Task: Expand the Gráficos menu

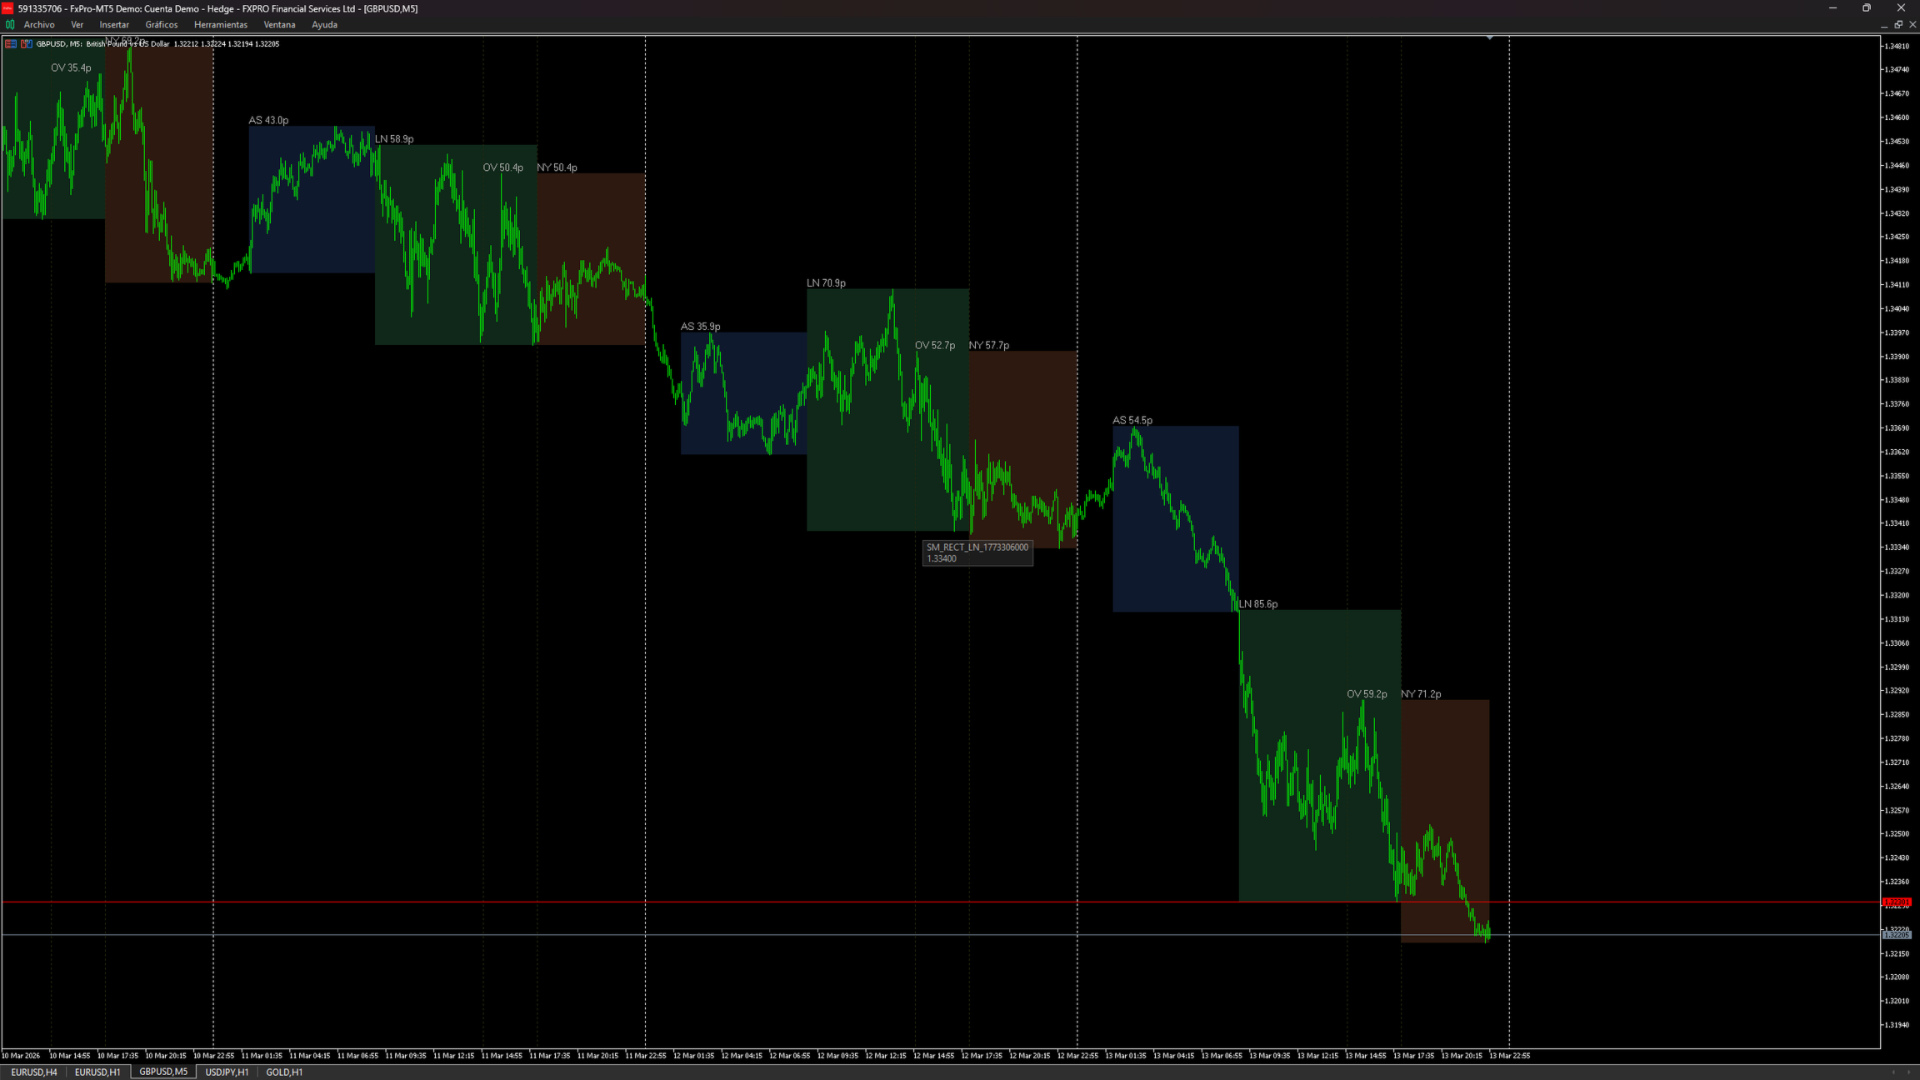Action: click(161, 25)
